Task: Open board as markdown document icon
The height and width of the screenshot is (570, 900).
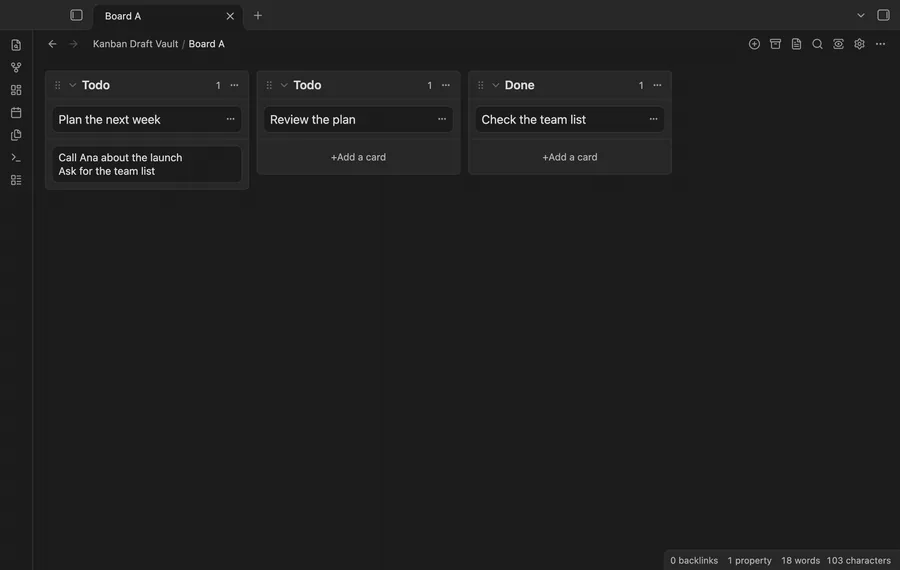Action: [x=796, y=44]
